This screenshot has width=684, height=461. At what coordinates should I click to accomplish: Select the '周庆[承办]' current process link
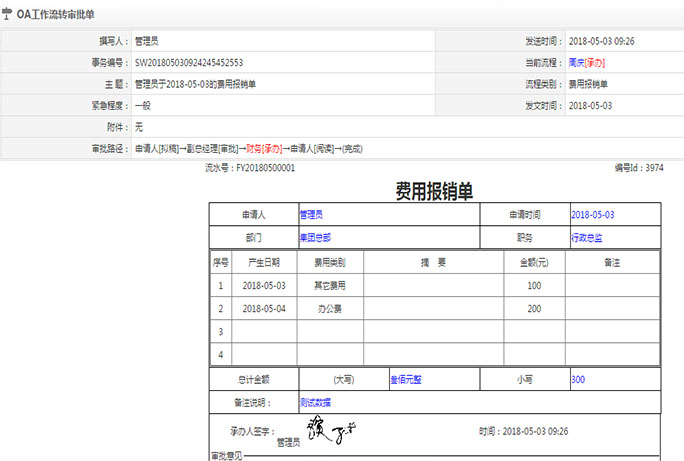[x=586, y=63]
